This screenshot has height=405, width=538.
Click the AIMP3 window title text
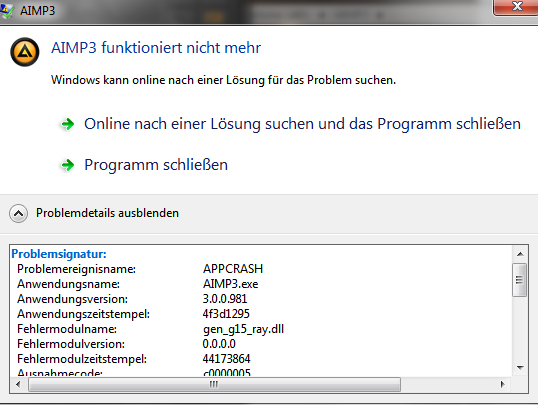coord(37,11)
